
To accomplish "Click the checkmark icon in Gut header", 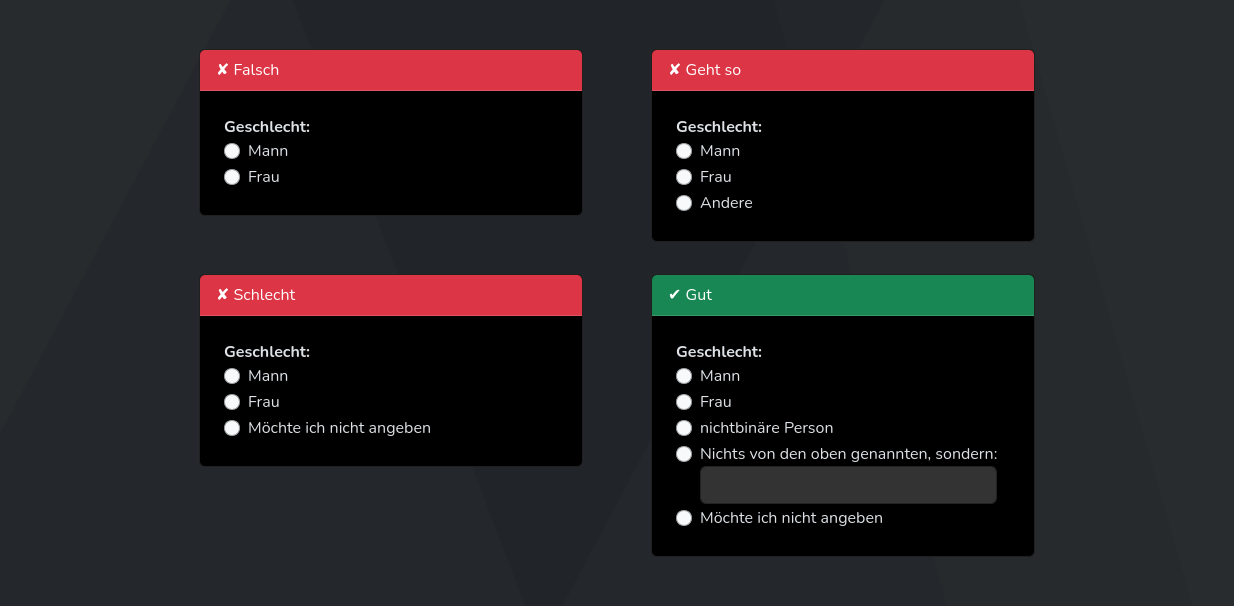I will tap(674, 295).
